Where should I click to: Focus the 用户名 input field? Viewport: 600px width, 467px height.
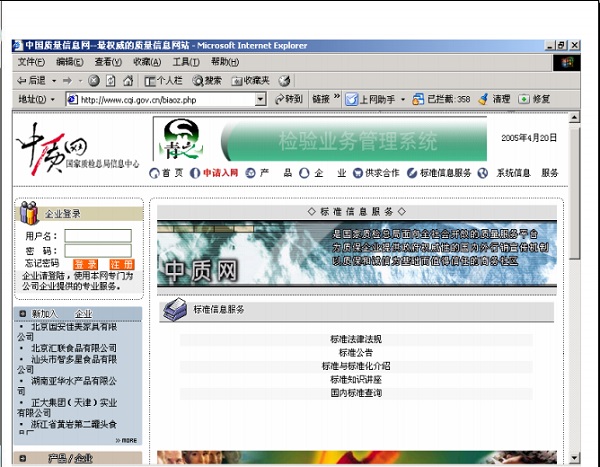pyautogui.click(x=98, y=236)
